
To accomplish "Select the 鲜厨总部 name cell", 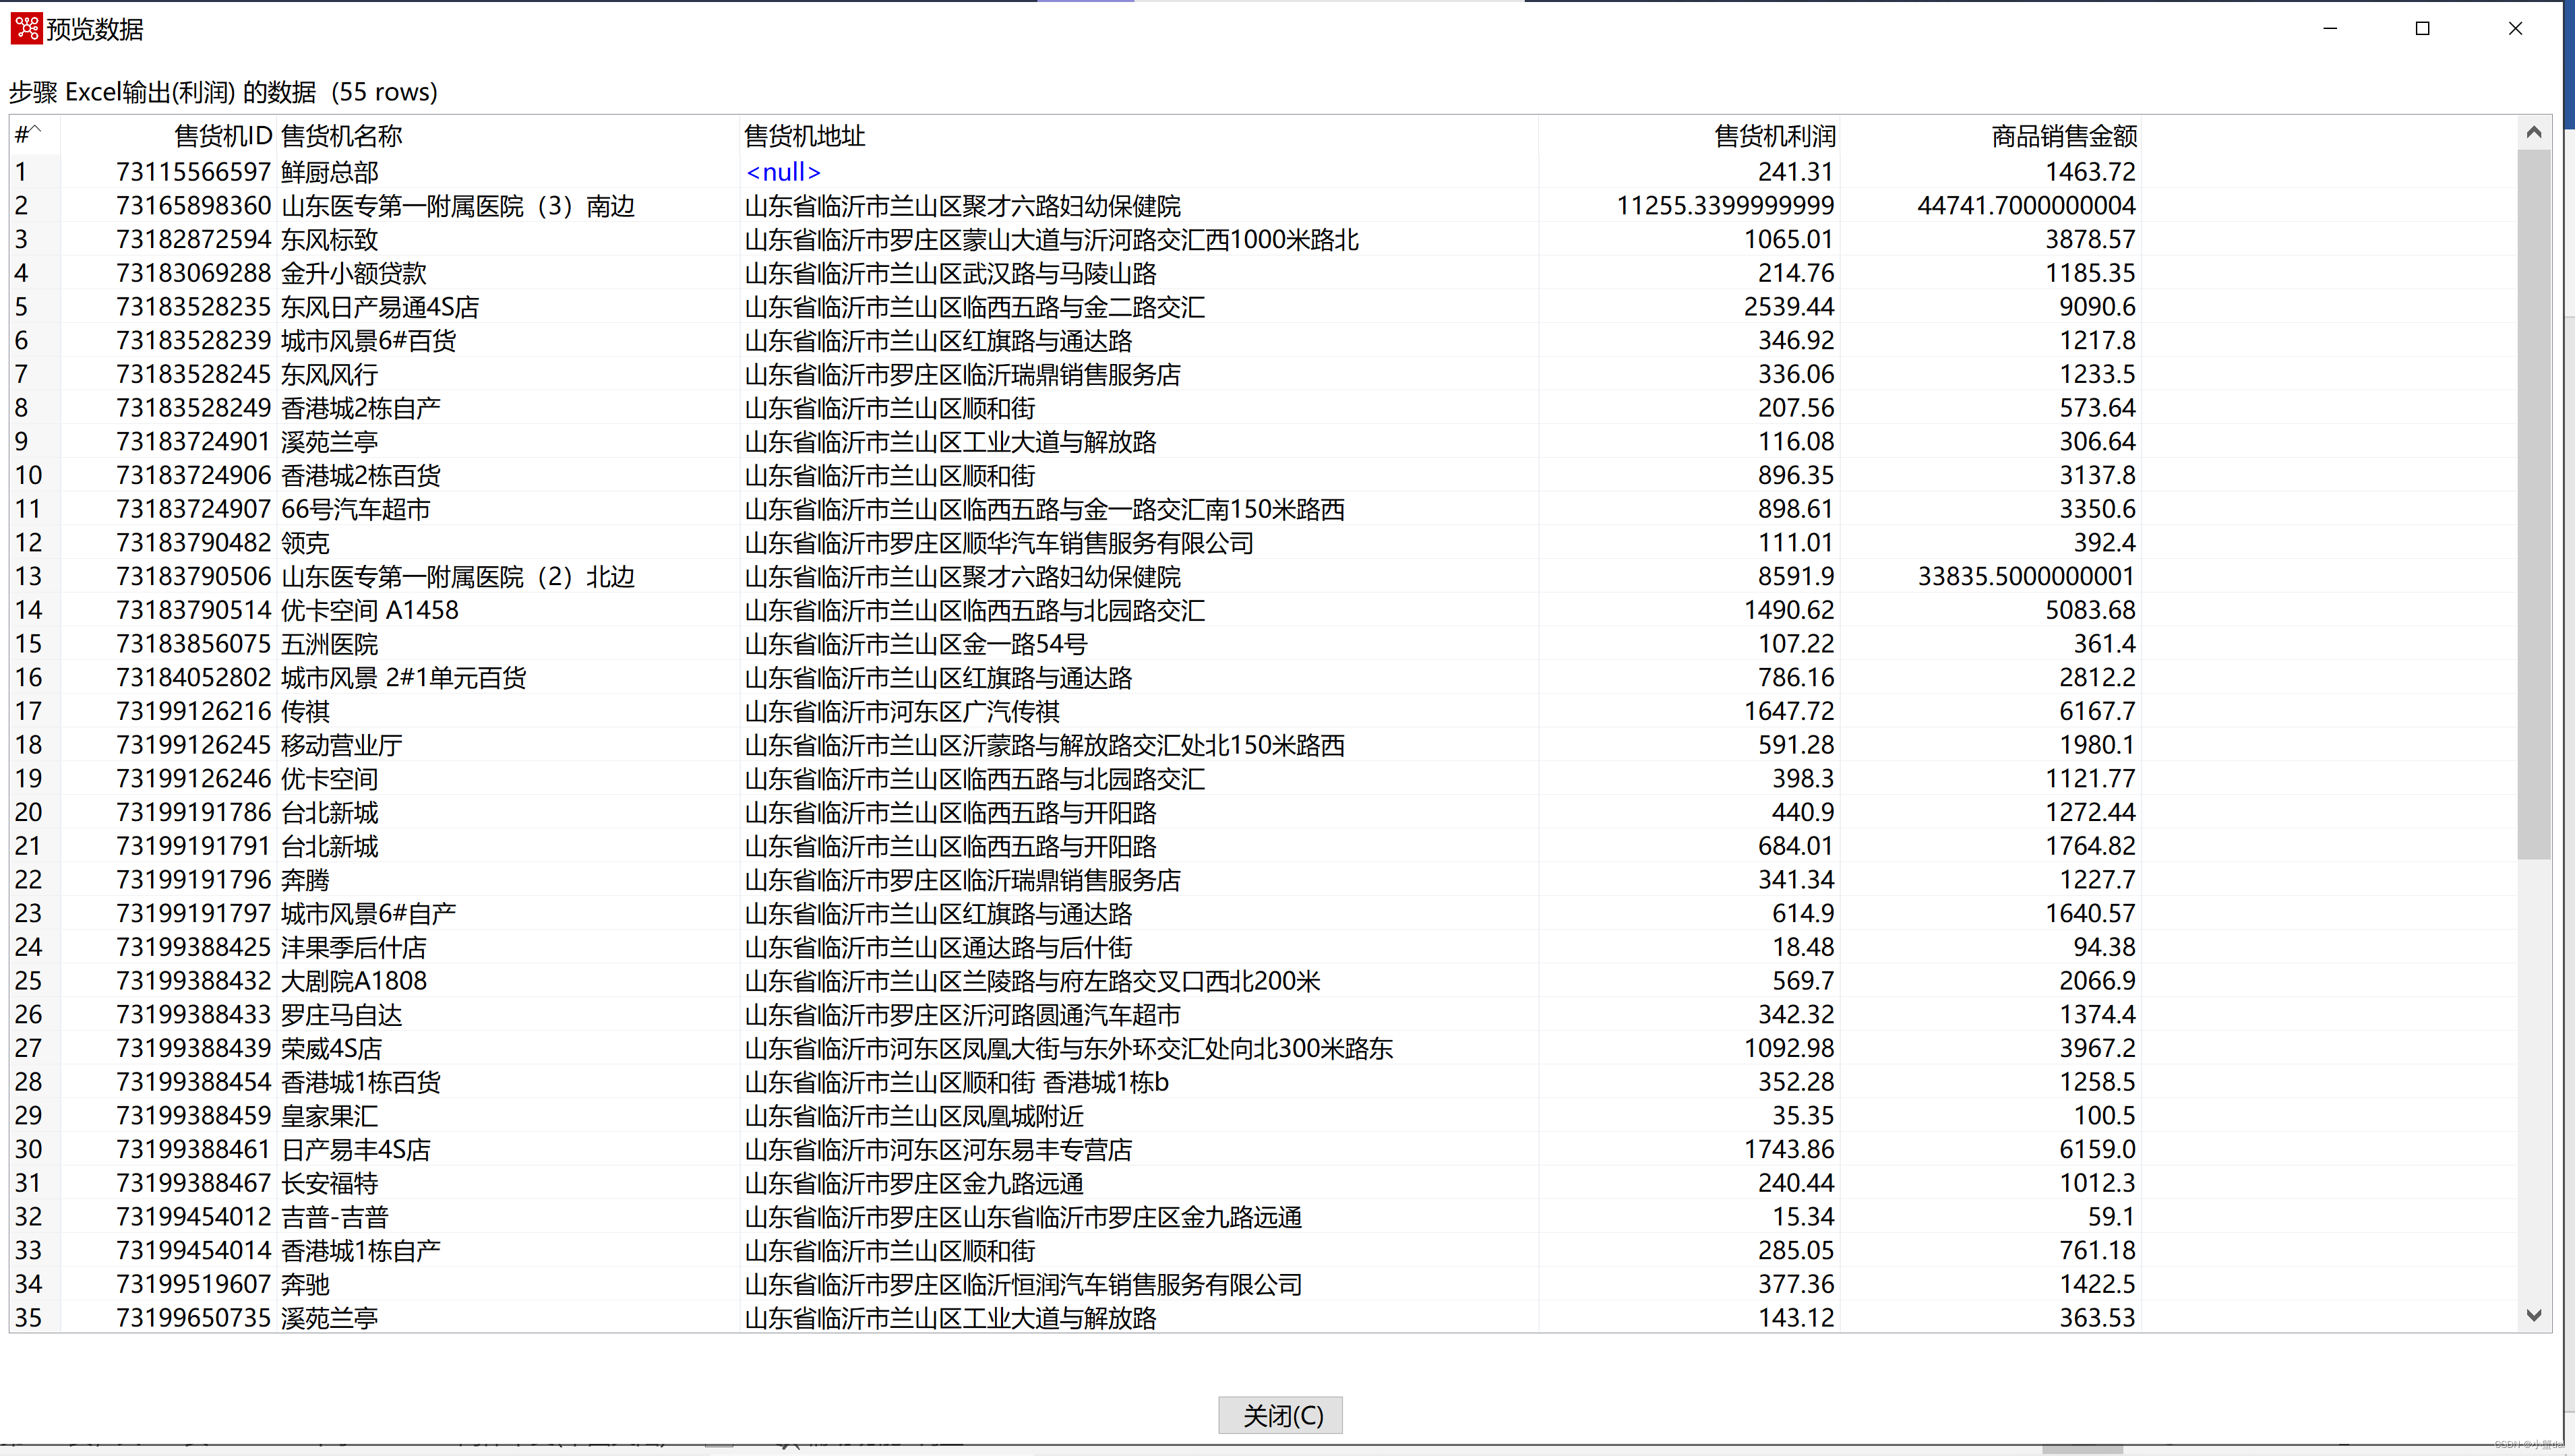I will click(330, 172).
